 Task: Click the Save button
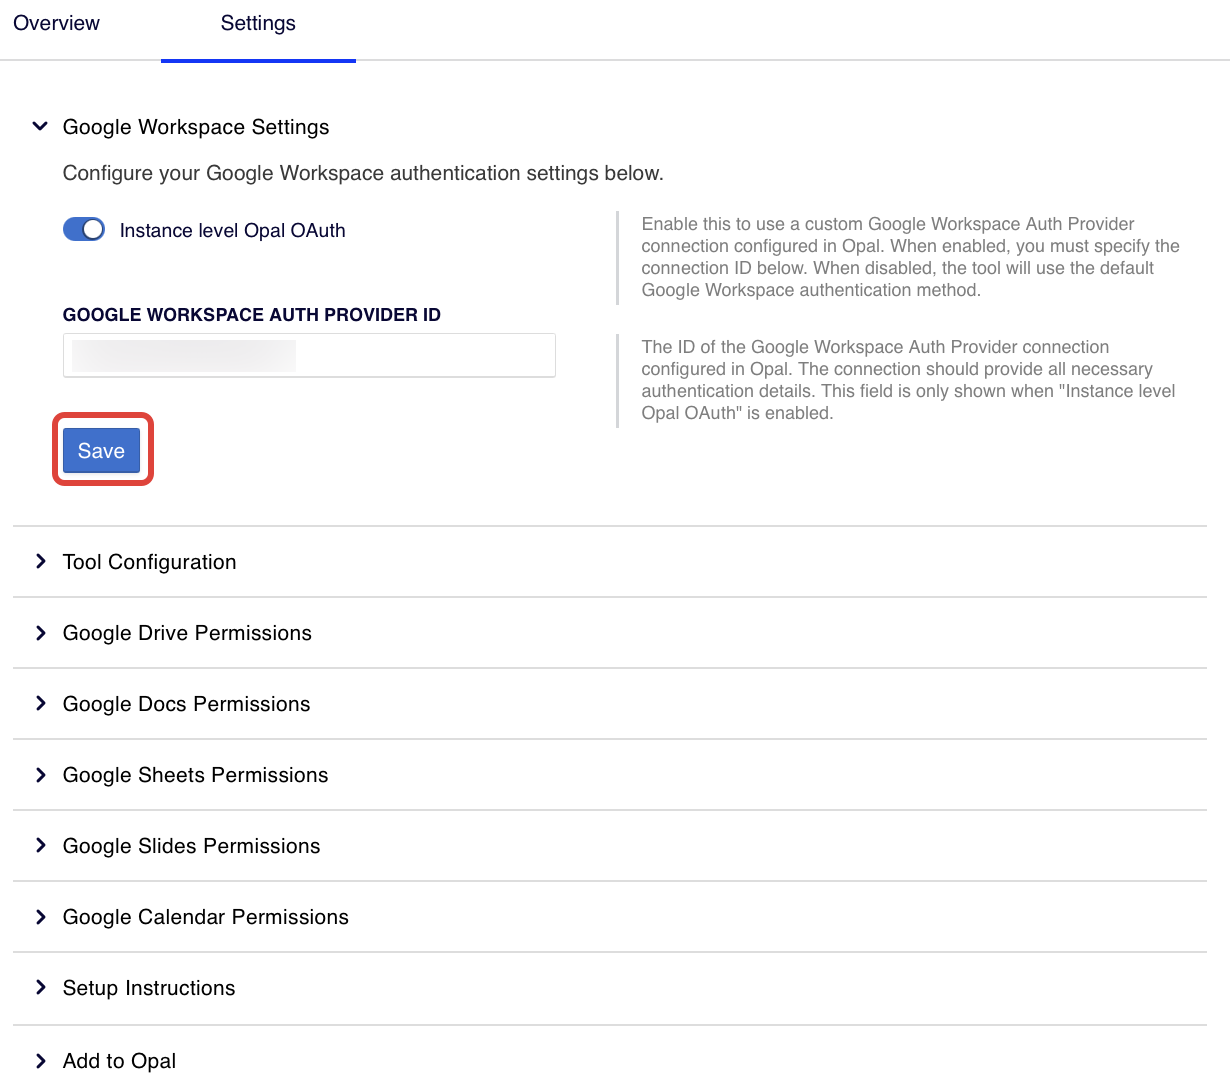click(x=101, y=451)
